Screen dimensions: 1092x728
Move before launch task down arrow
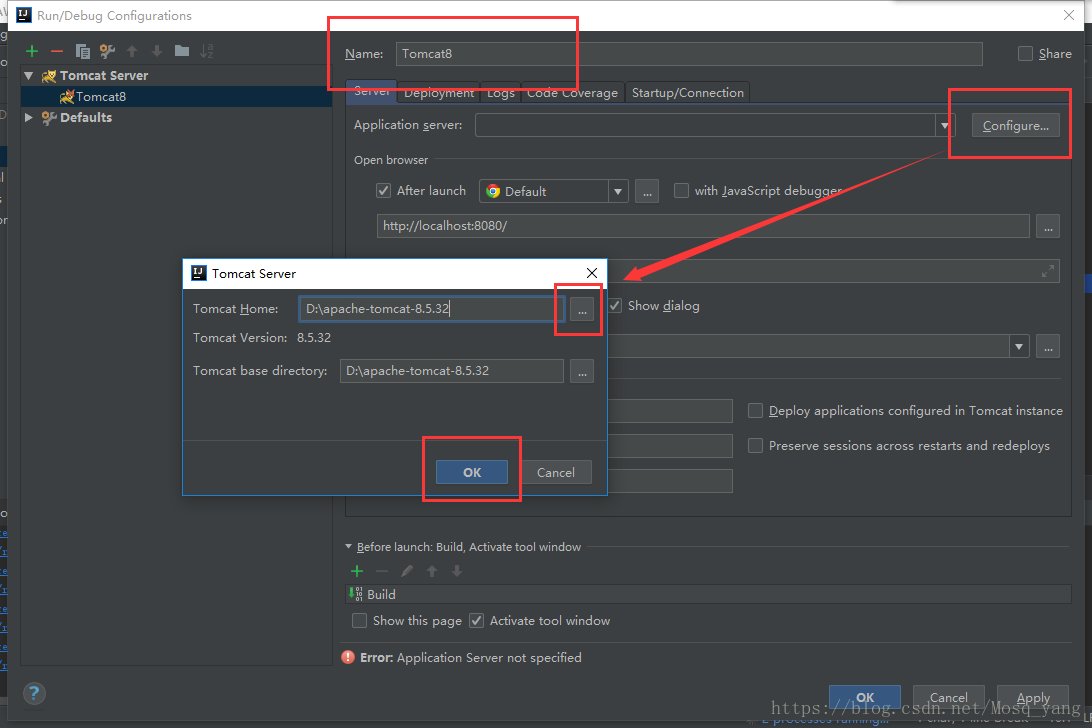[457, 571]
